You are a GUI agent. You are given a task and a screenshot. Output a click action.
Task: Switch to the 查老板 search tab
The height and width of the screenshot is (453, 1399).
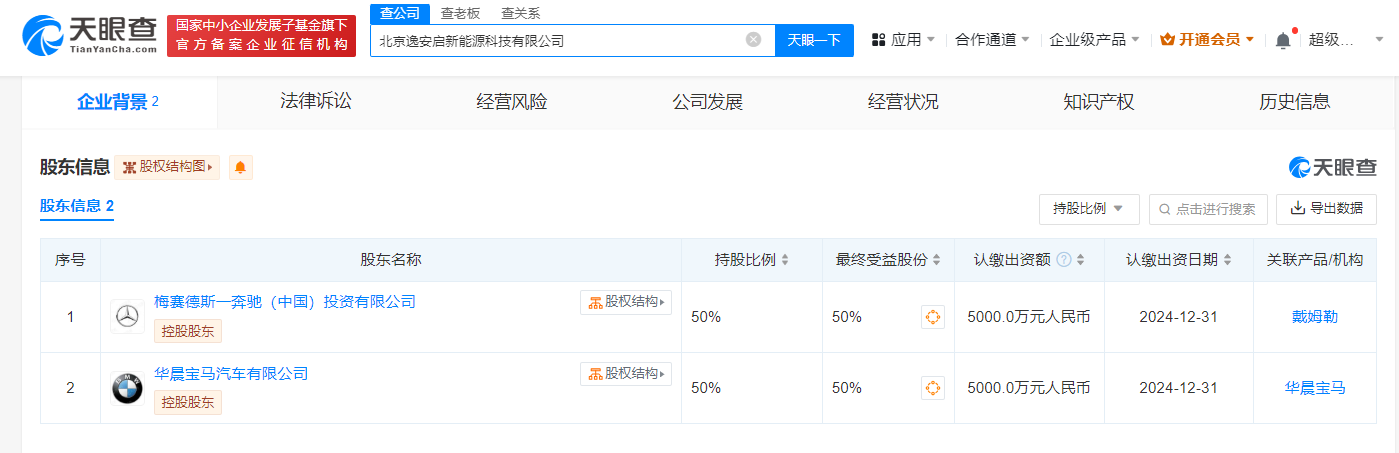(x=460, y=13)
